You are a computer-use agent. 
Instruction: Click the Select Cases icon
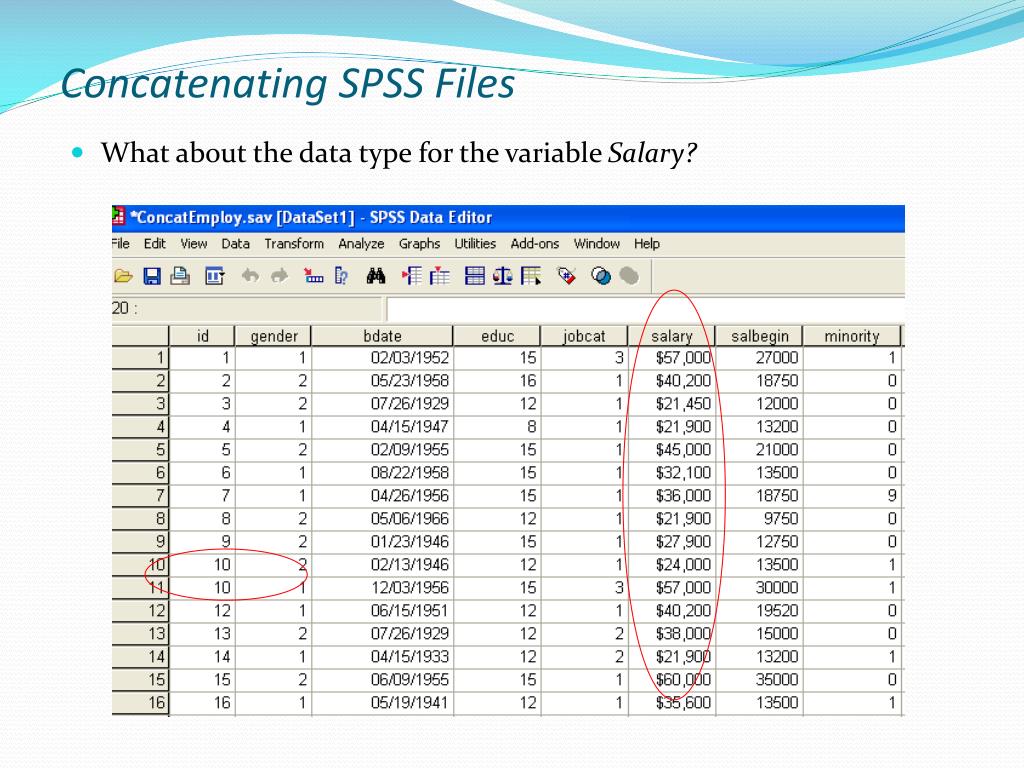(x=531, y=276)
